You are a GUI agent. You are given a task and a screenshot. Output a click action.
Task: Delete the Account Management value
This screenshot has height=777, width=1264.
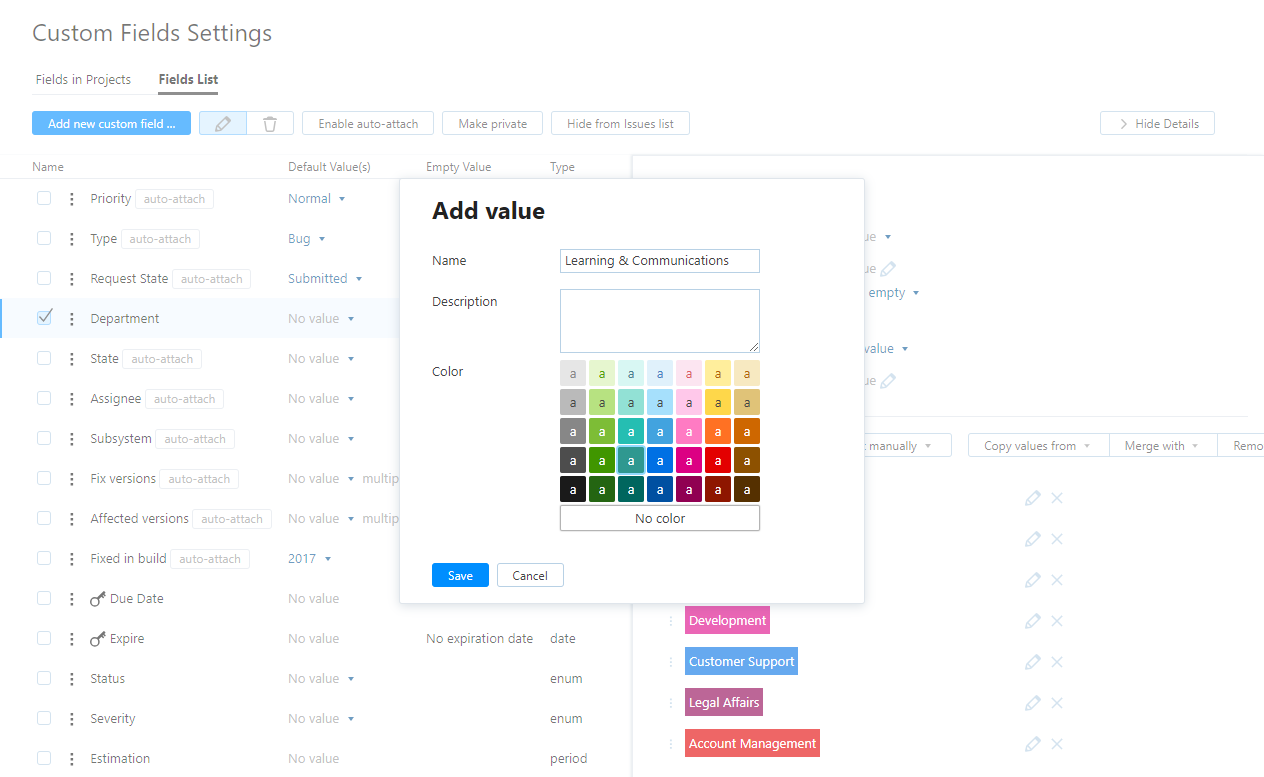1057,744
